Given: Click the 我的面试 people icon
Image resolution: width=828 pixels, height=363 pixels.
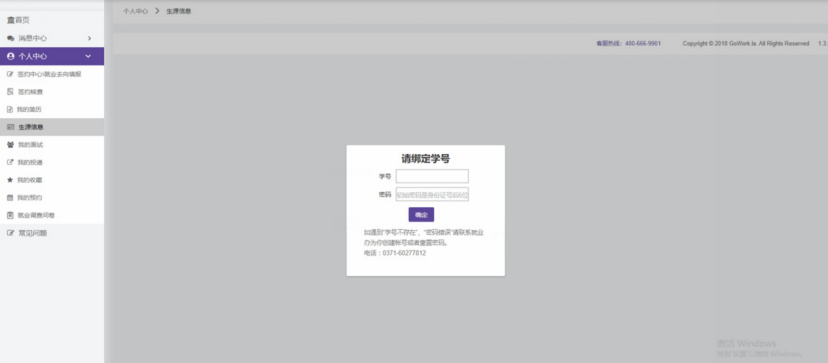Looking at the screenshot, I should 10,145.
